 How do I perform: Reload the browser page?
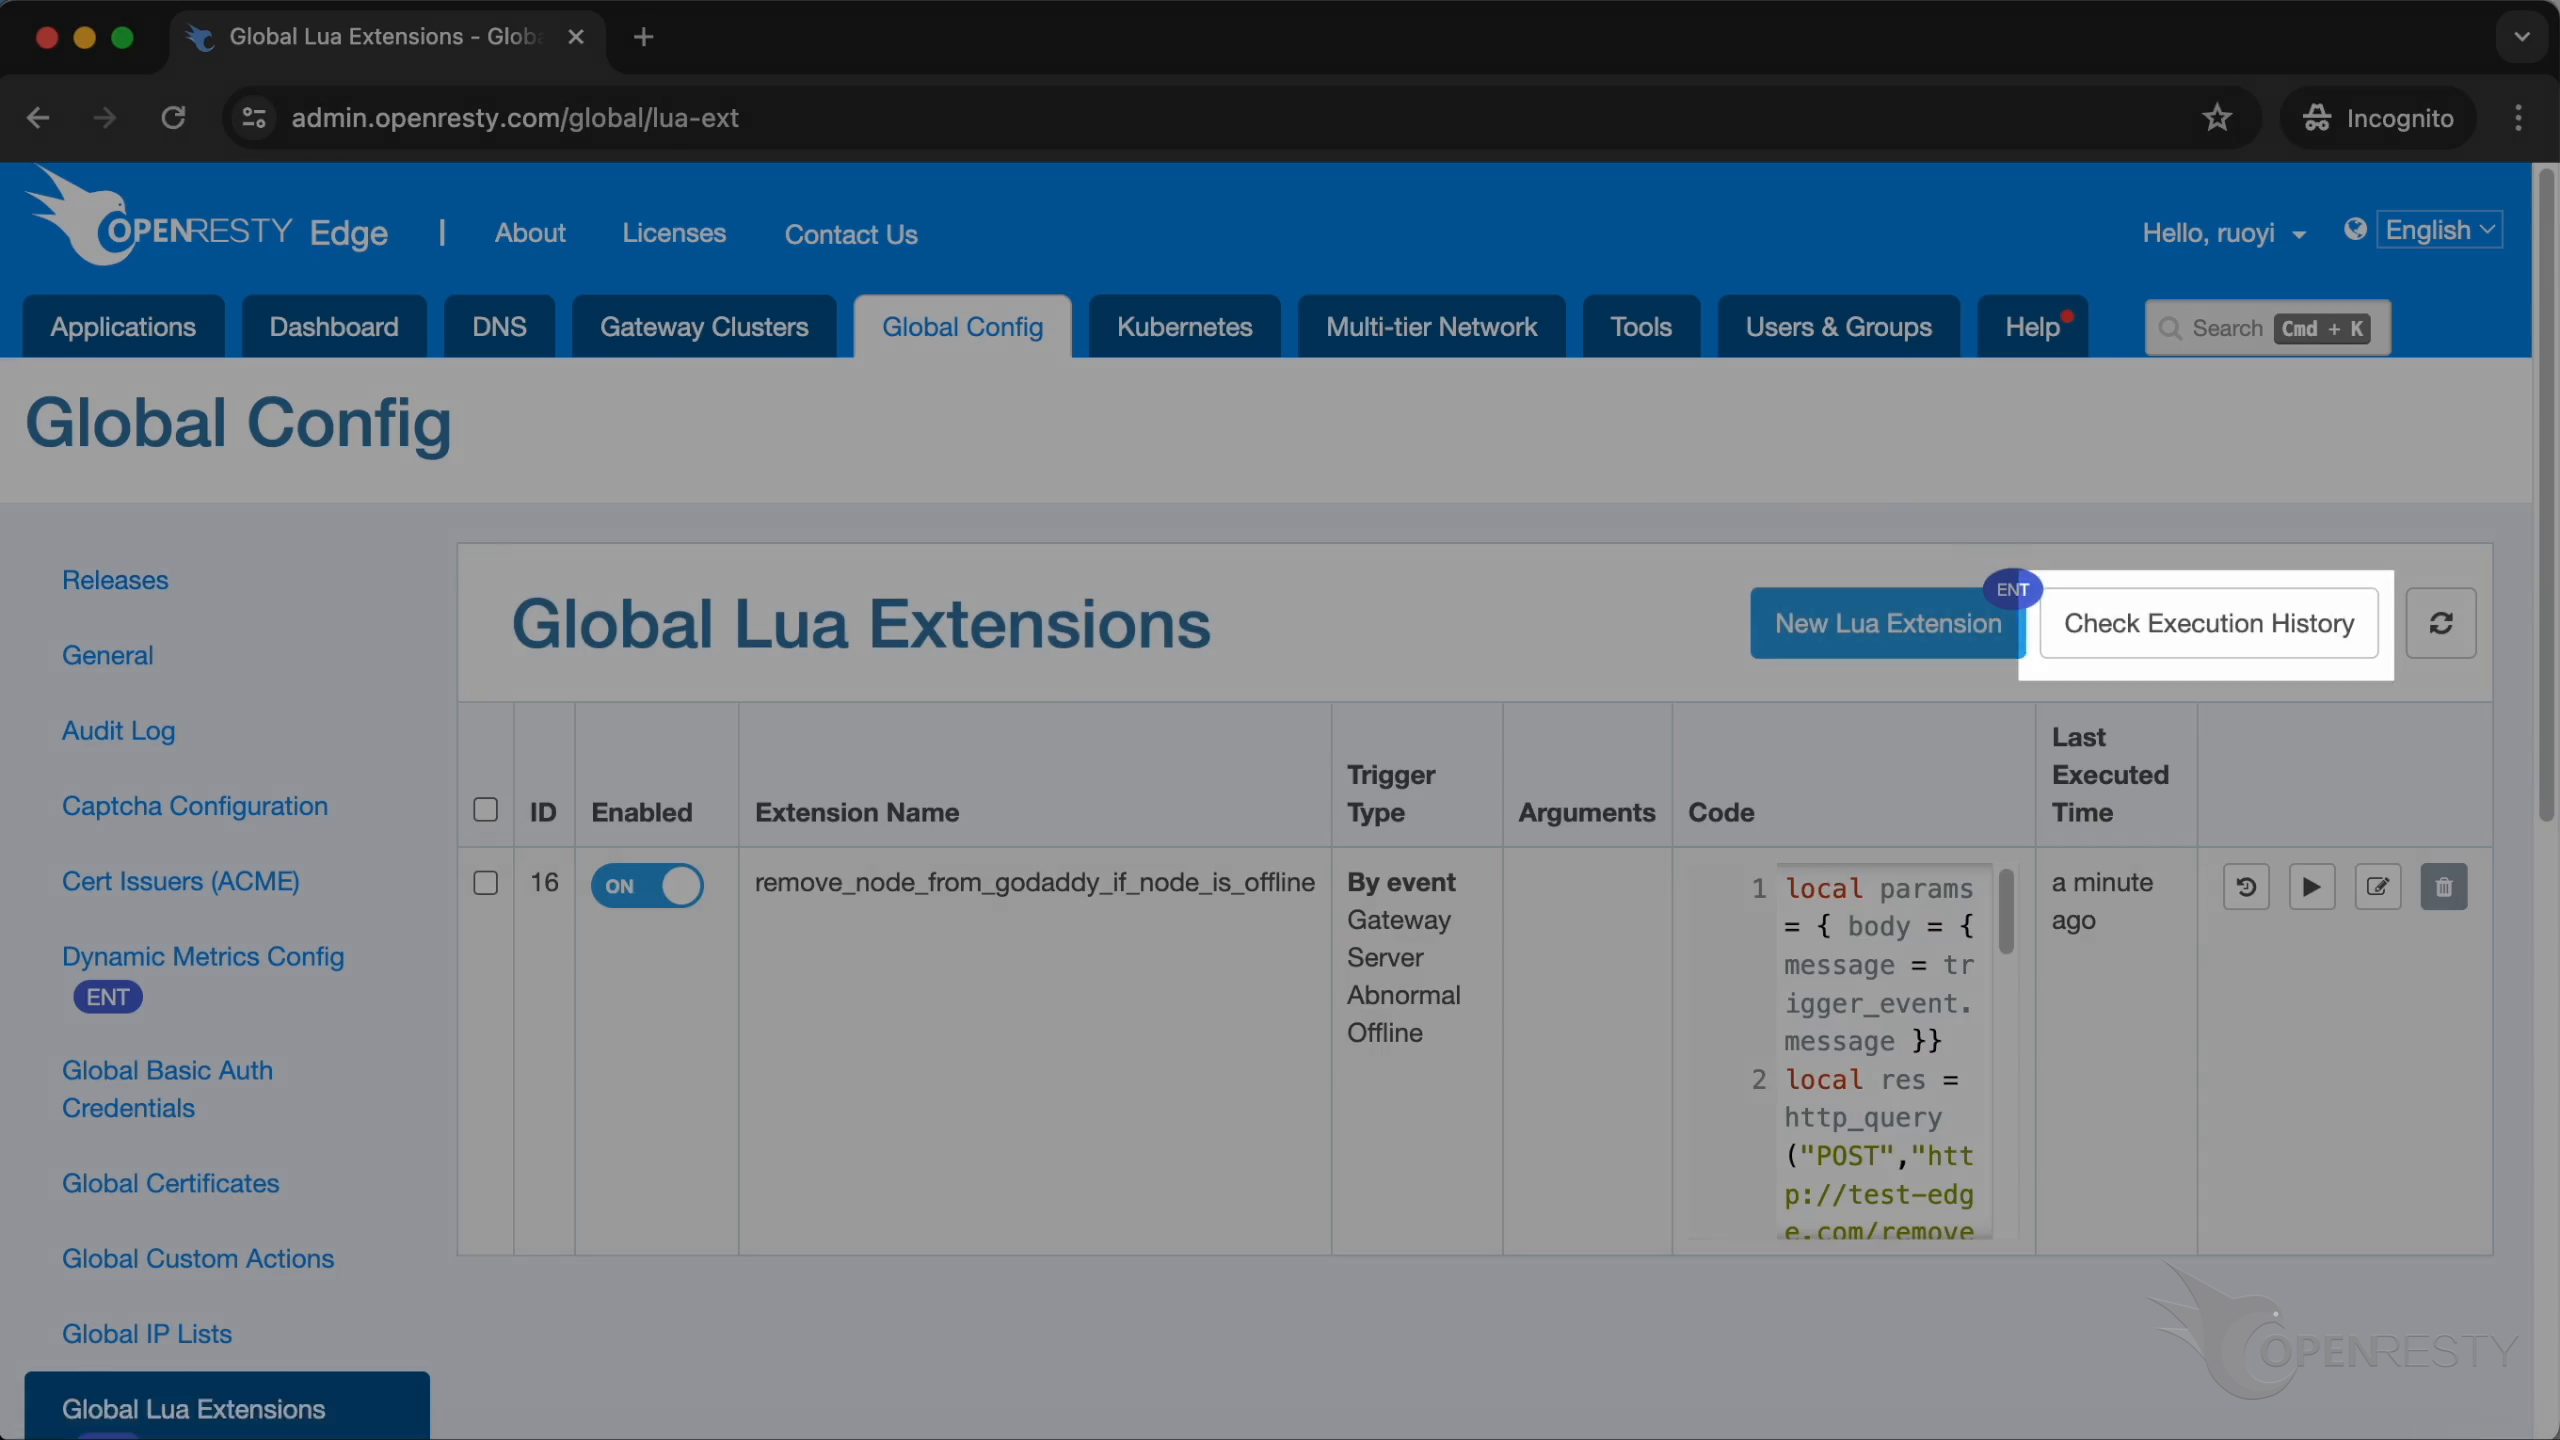(173, 118)
